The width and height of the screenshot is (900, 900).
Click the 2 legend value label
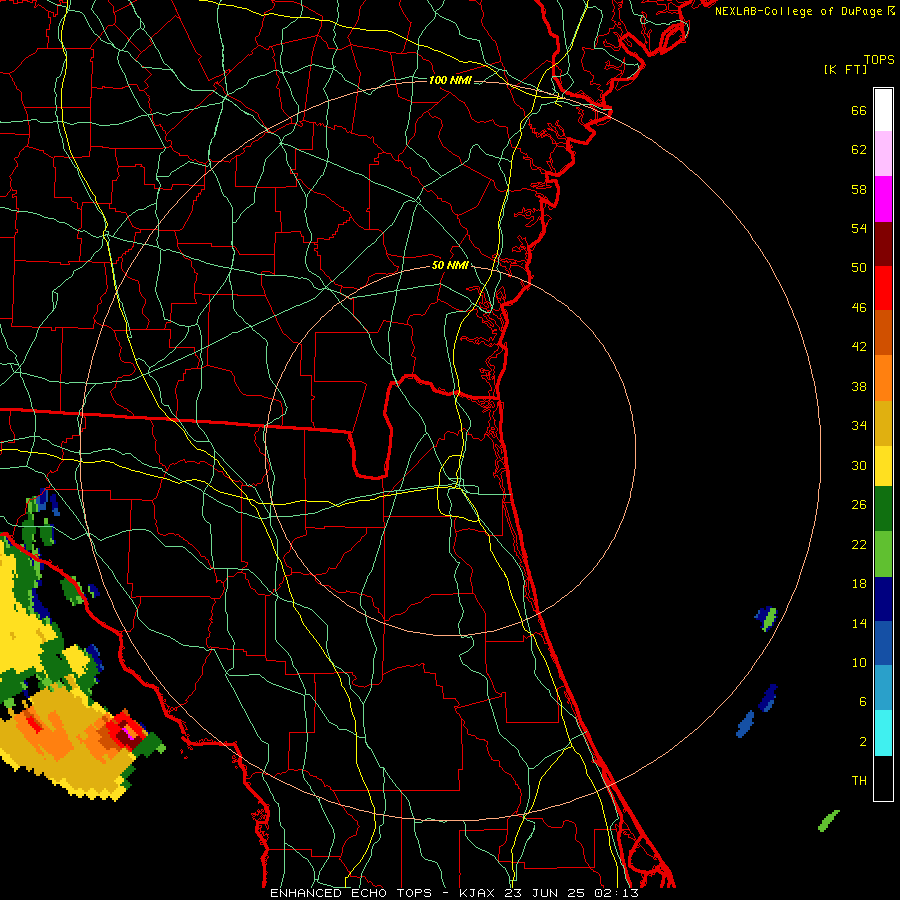point(863,742)
